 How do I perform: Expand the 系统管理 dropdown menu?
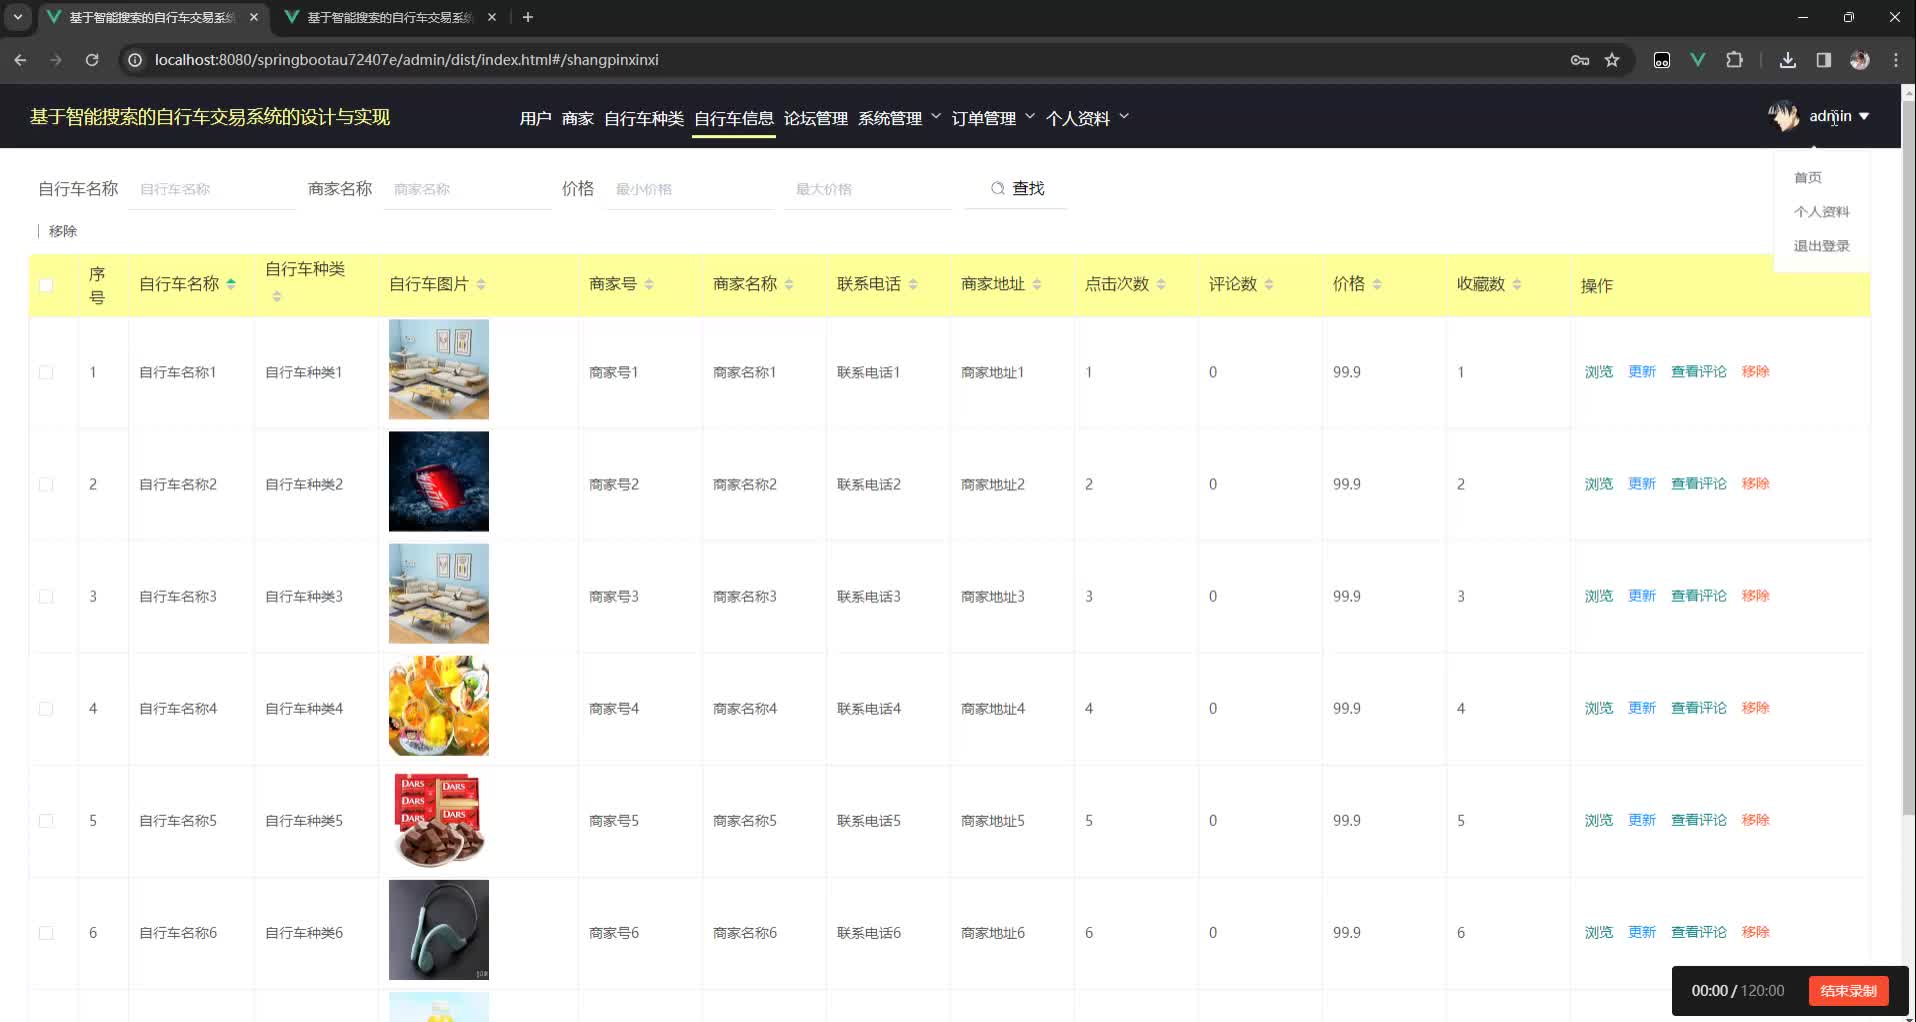pyautogui.click(x=899, y=118)
